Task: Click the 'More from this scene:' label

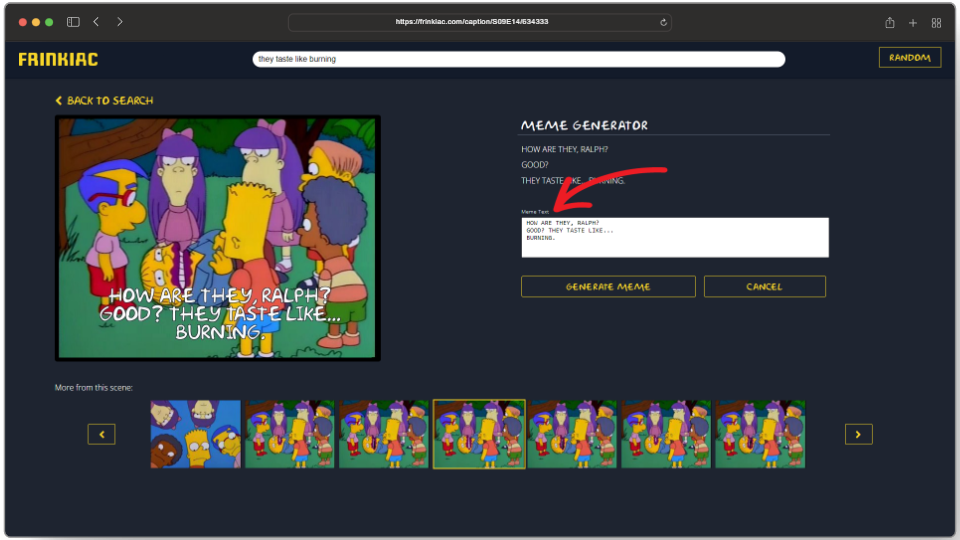Action: [94, 388]
